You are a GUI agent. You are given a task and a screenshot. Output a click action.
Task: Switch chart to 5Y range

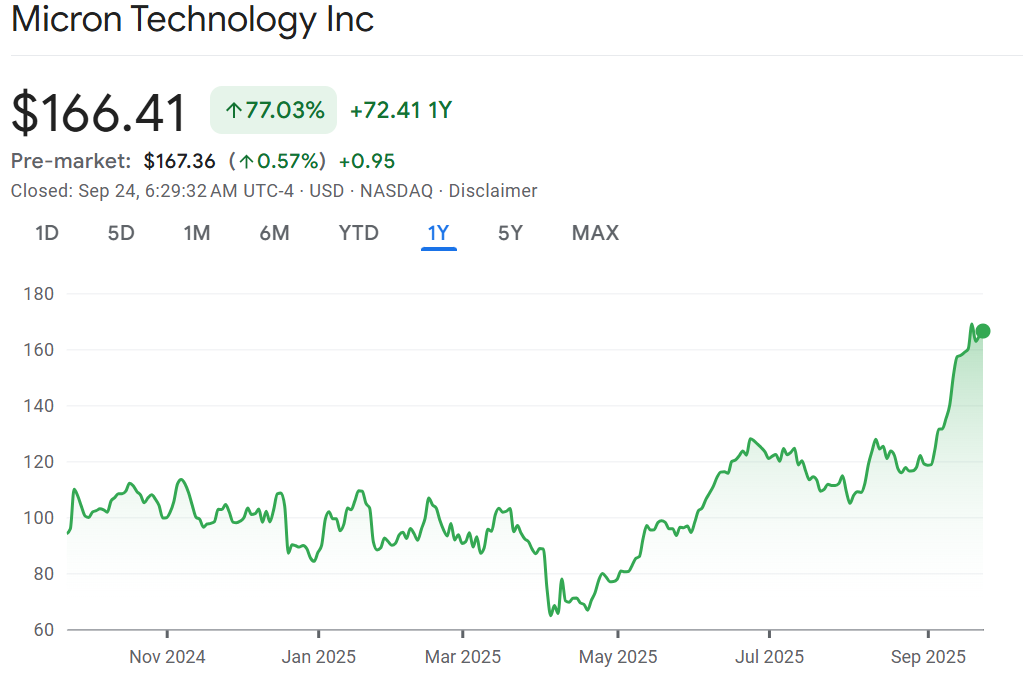510,233
